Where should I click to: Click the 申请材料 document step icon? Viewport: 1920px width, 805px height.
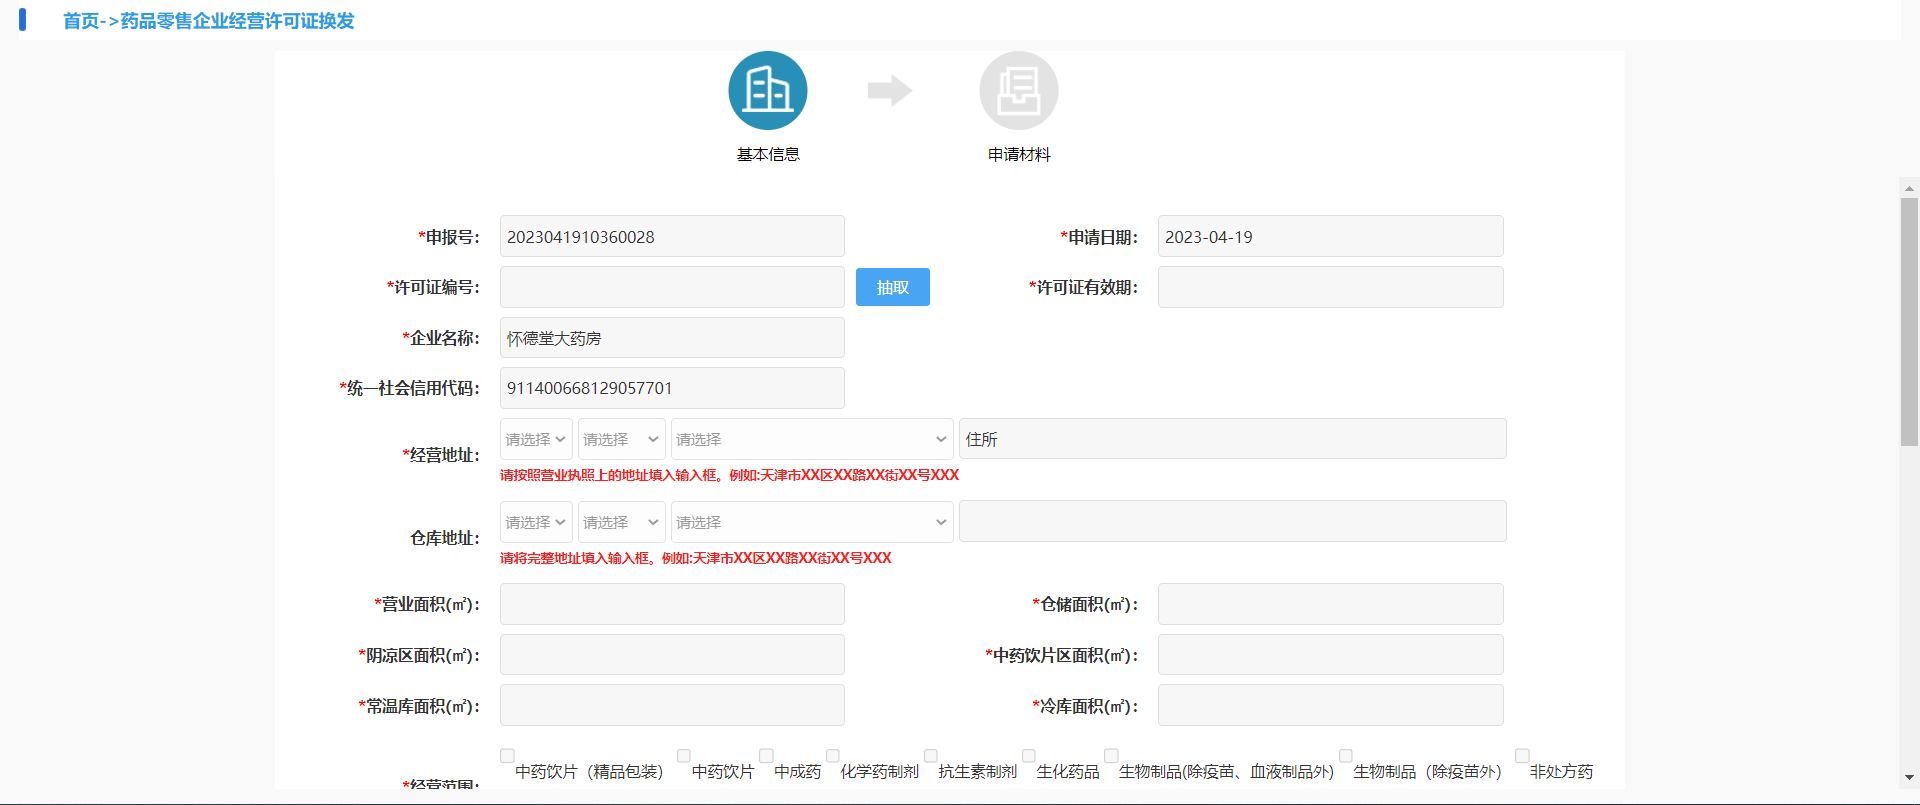click(1018, 91)
